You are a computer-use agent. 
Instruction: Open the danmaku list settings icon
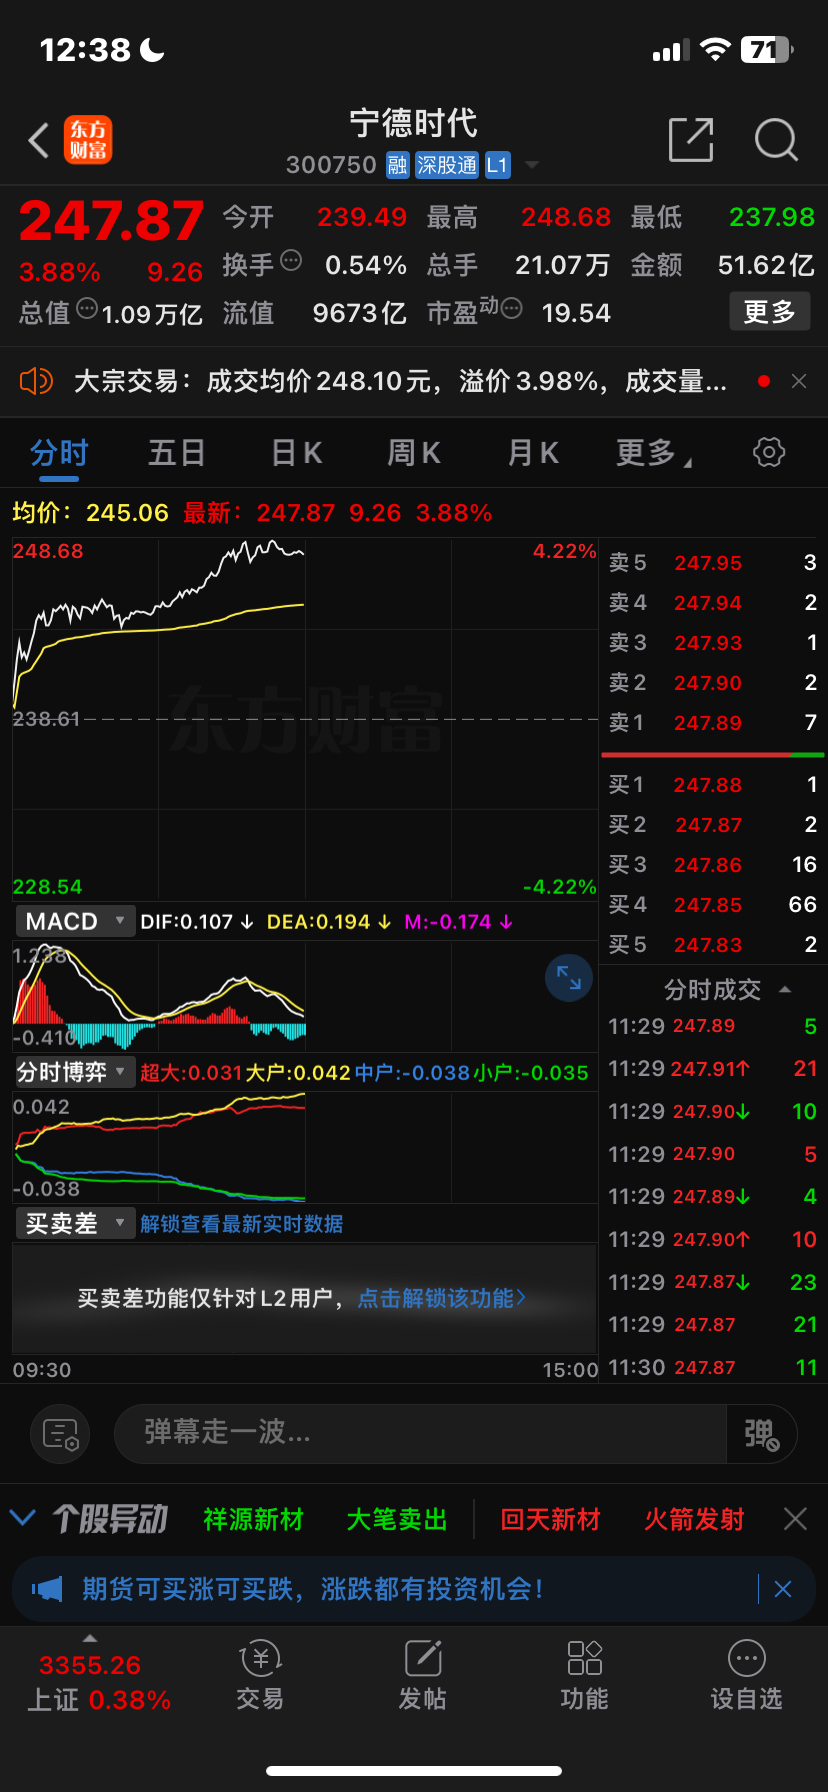(x=60, y=1434)
